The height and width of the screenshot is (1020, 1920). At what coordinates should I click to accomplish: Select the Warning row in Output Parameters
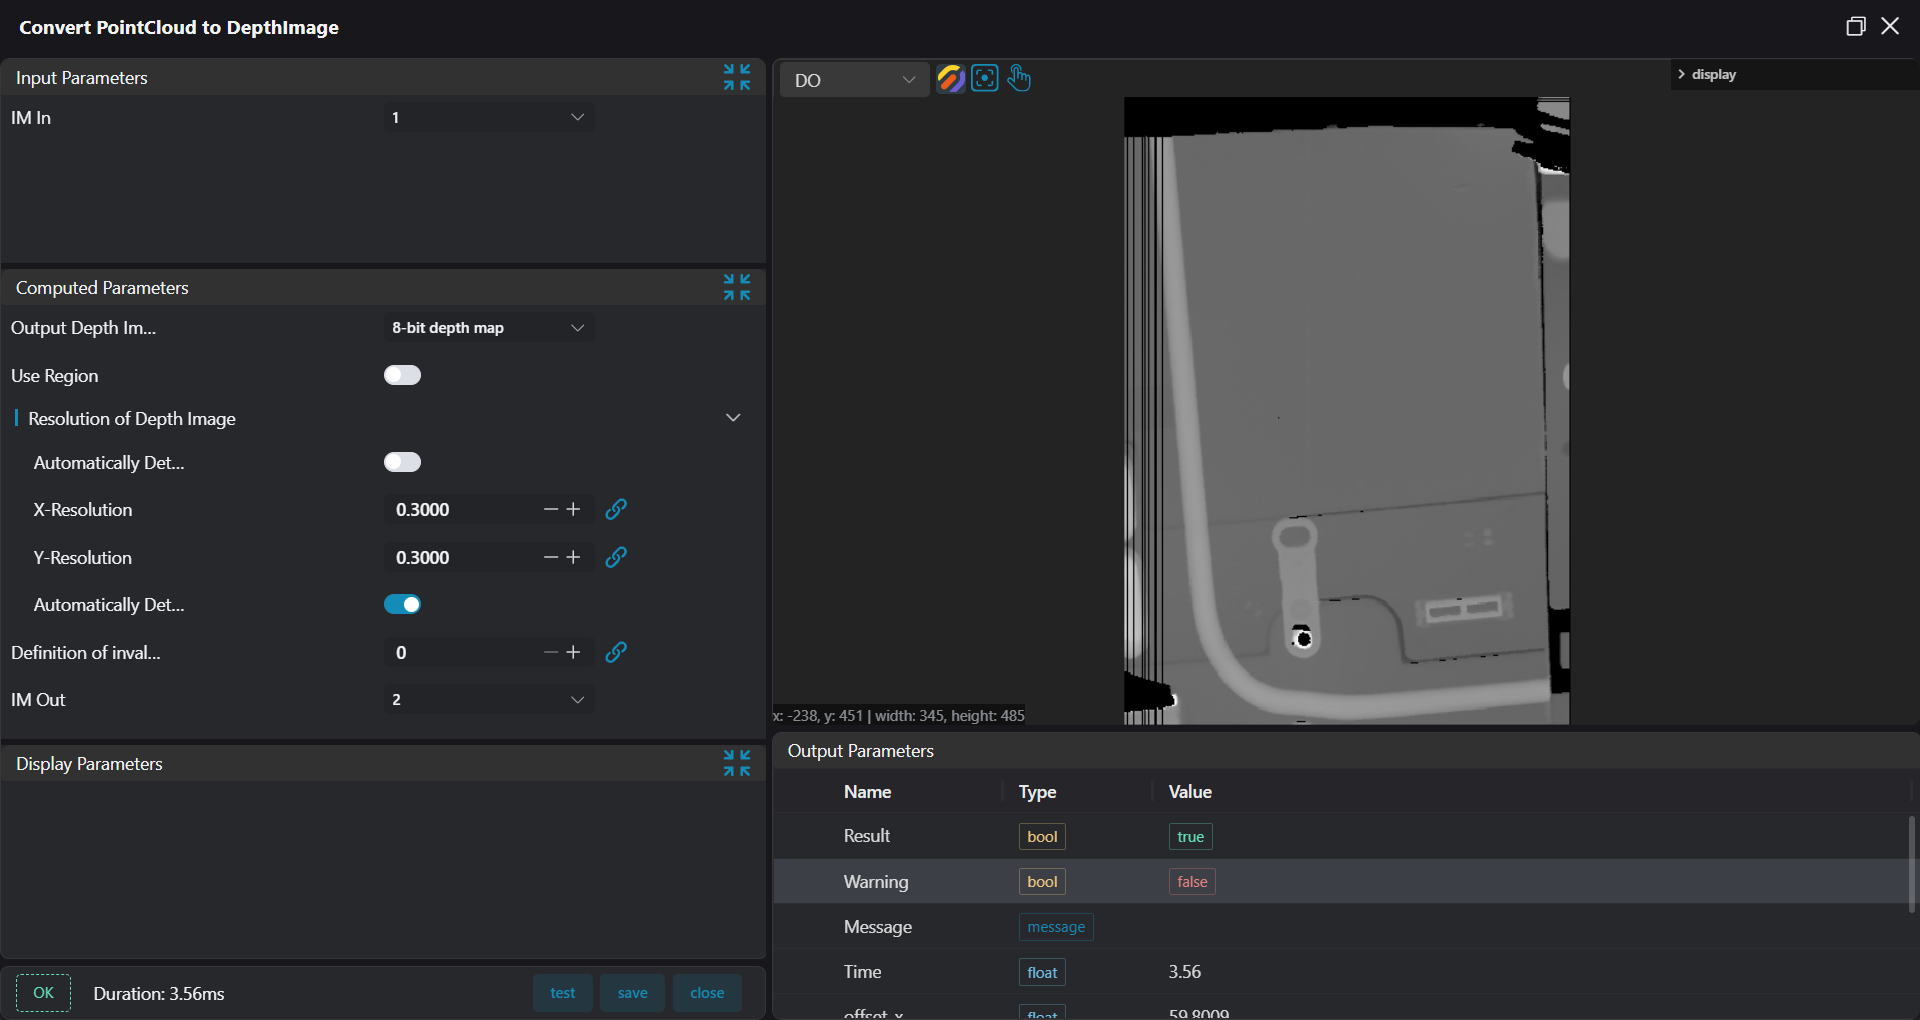[x=1340, y=881]
